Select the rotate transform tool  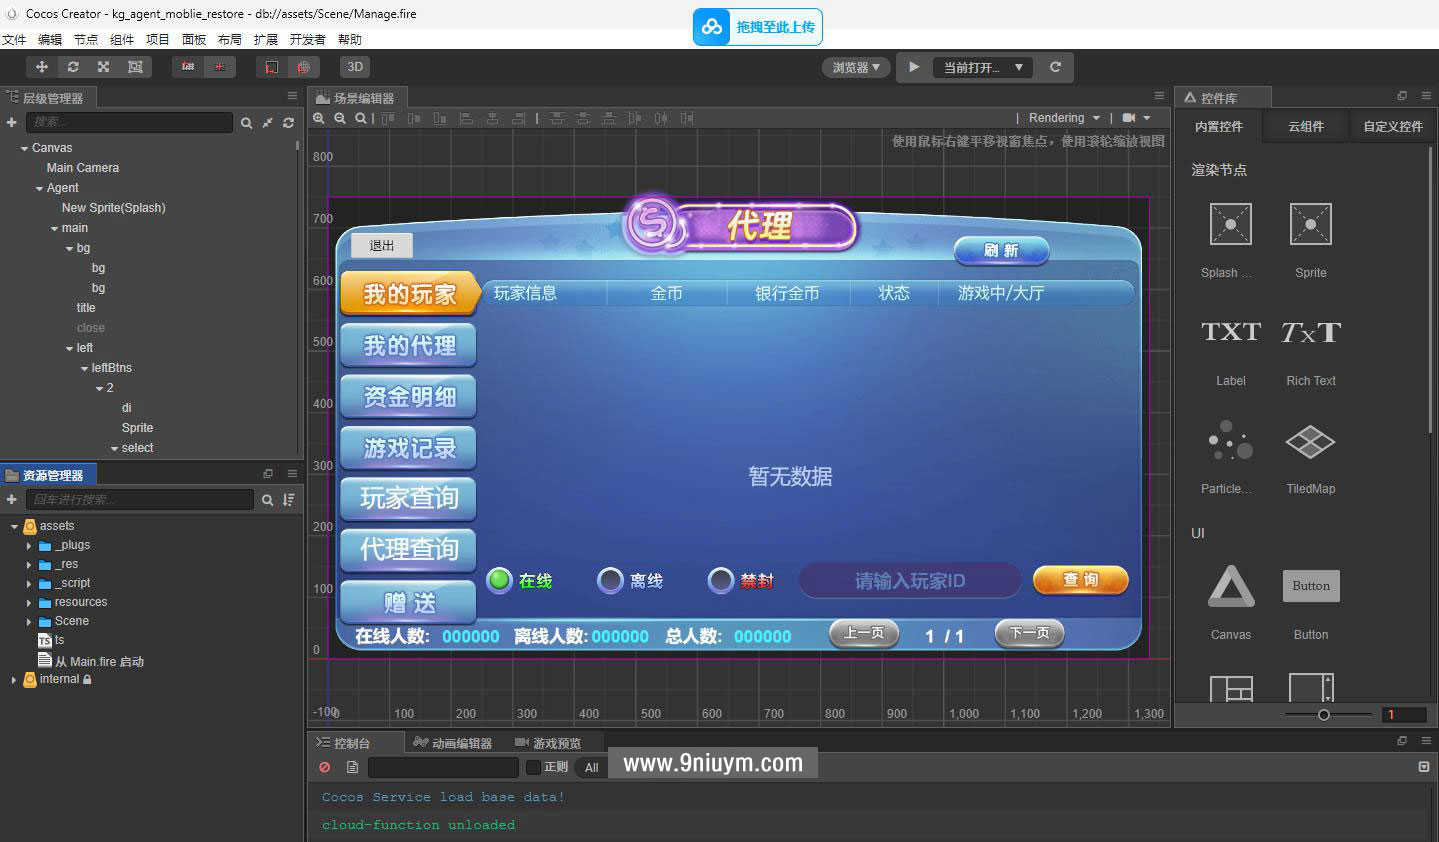click(73, 67)
